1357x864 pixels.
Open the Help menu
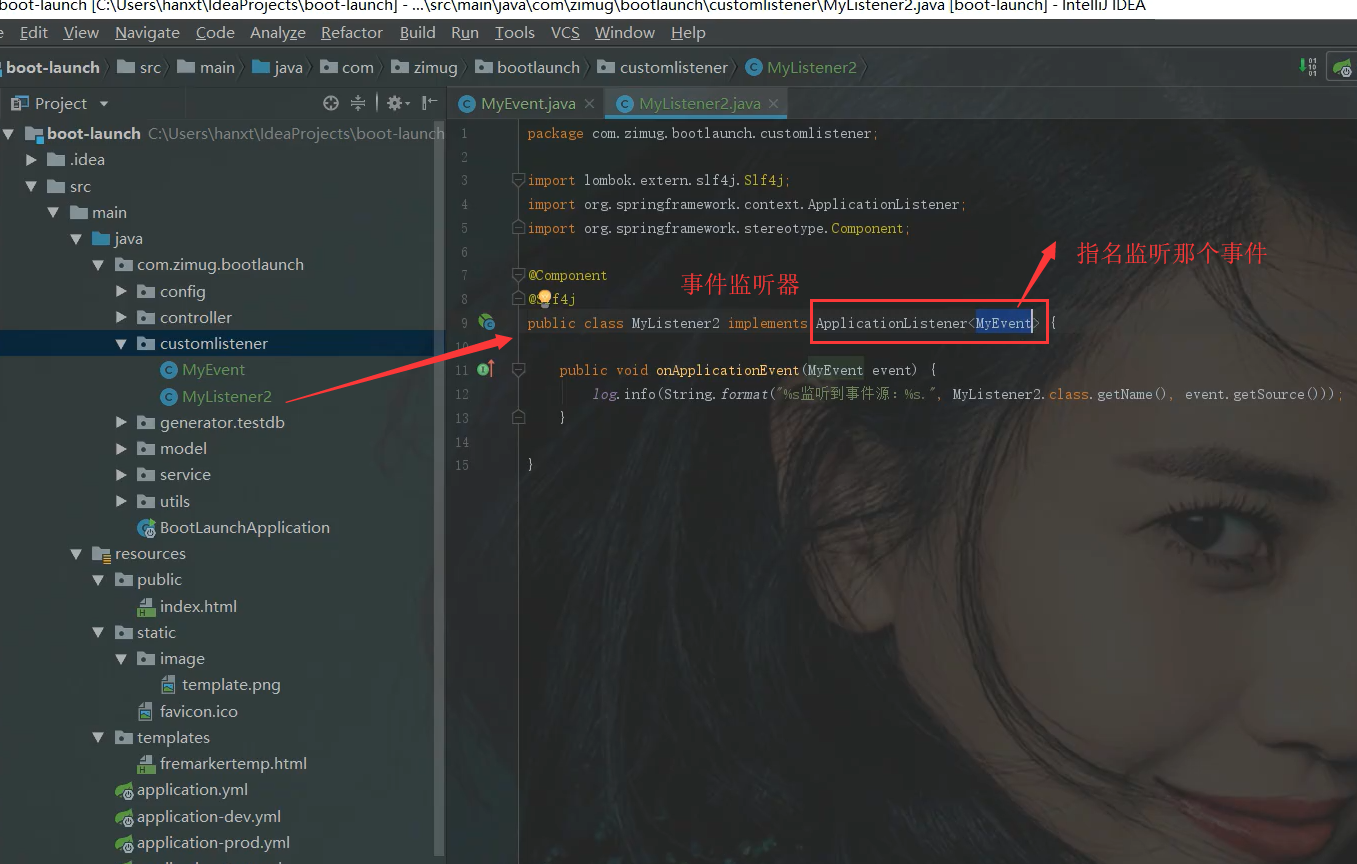click(x=688, y=32)
